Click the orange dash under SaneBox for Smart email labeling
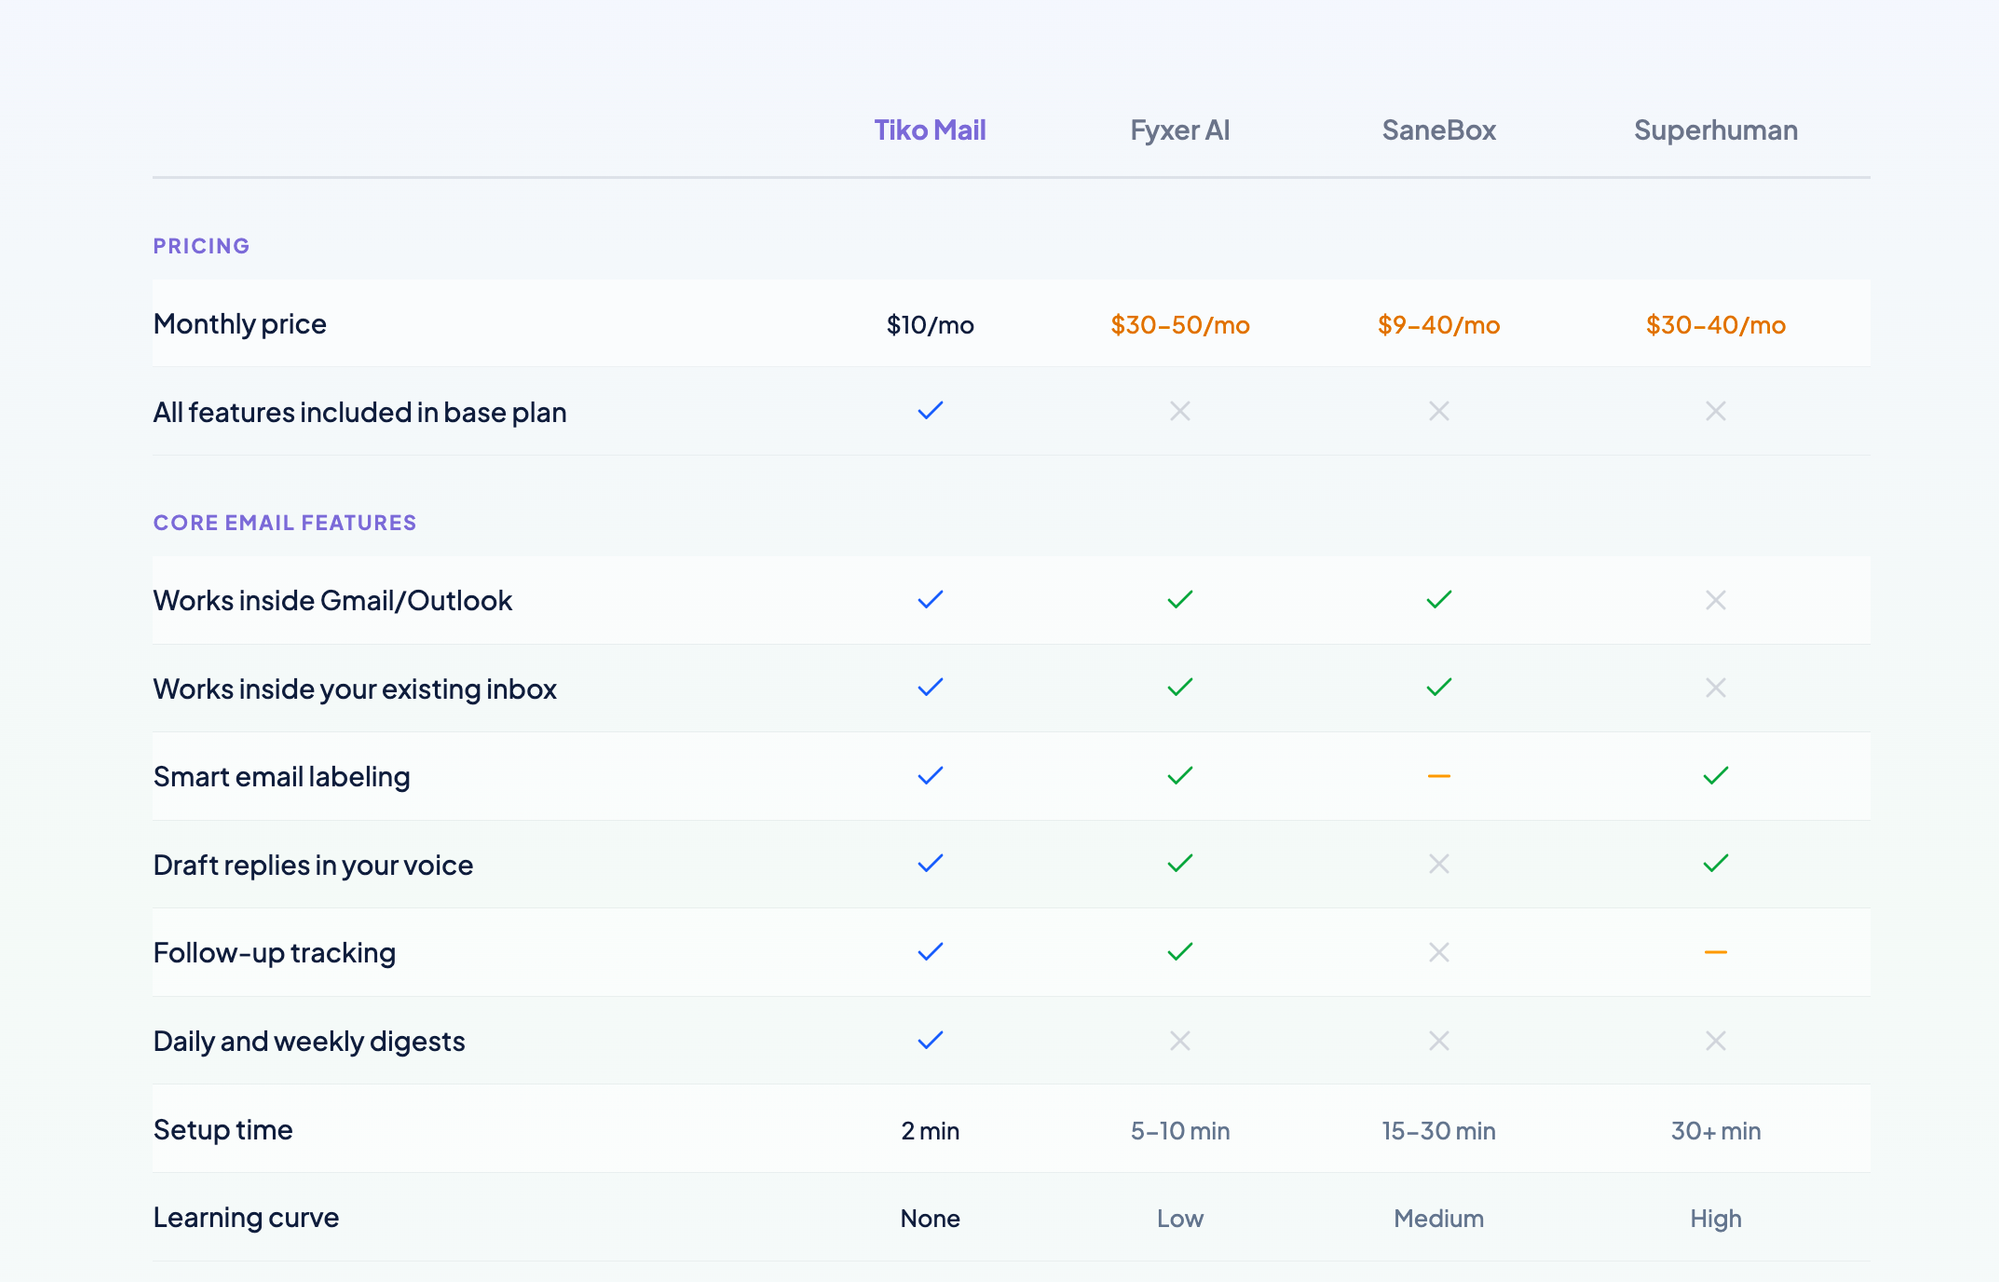The height and width of the screenshot is (1282, 1999). [x=1438, y=776]
